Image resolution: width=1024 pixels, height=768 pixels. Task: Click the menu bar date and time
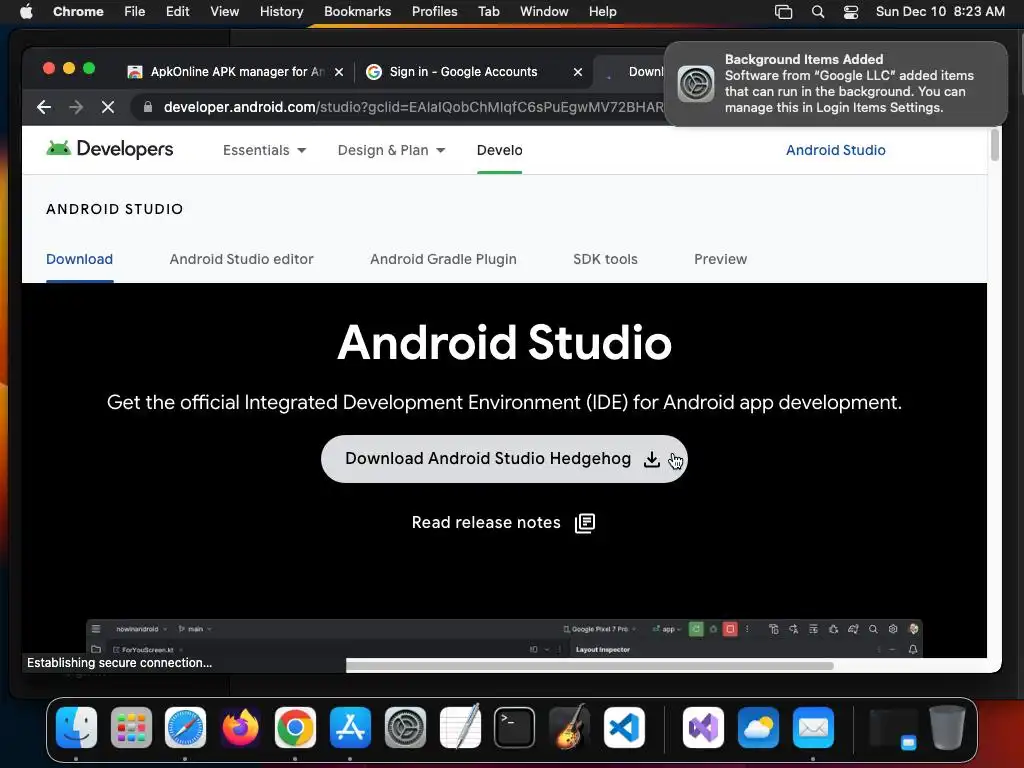pos(940,12)
